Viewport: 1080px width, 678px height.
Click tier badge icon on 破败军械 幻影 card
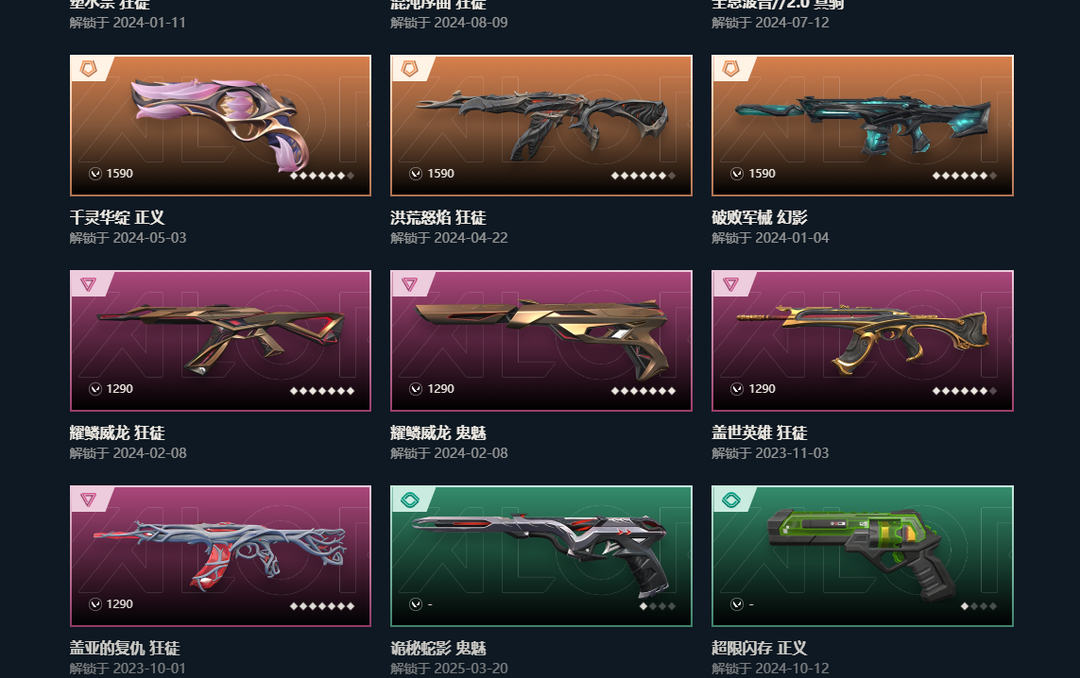click(731, 69)
